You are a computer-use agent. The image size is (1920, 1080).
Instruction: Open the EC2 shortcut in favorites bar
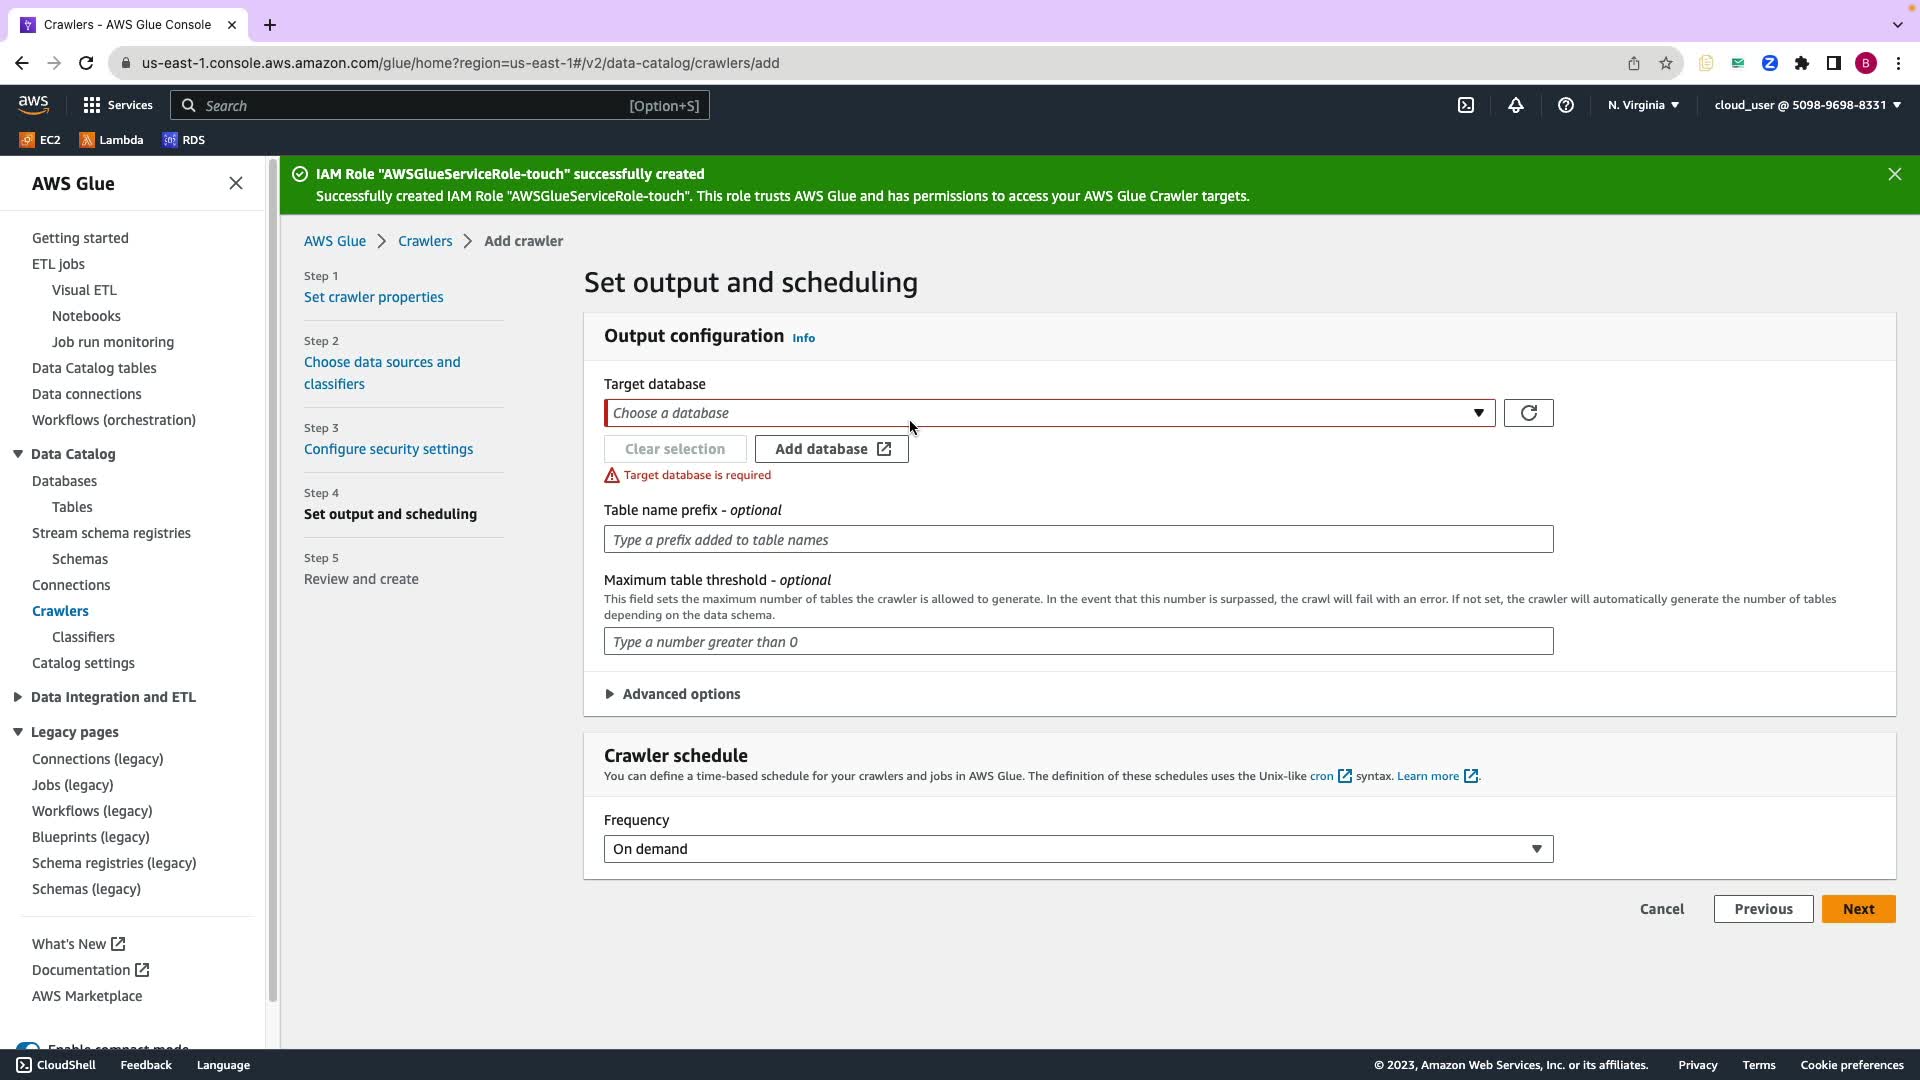41,140
